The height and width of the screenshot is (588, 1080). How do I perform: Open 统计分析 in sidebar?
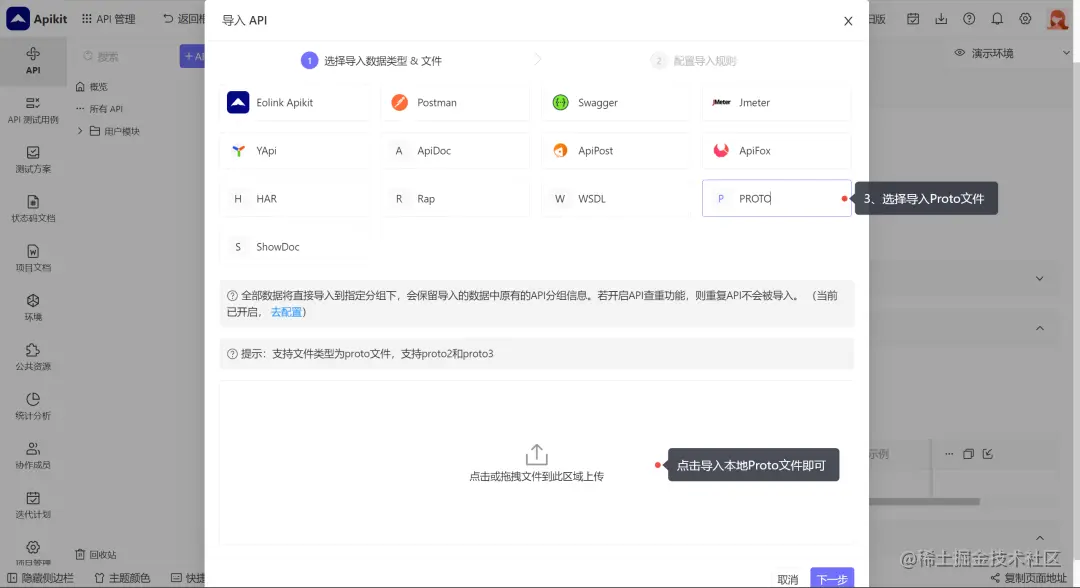33,406
